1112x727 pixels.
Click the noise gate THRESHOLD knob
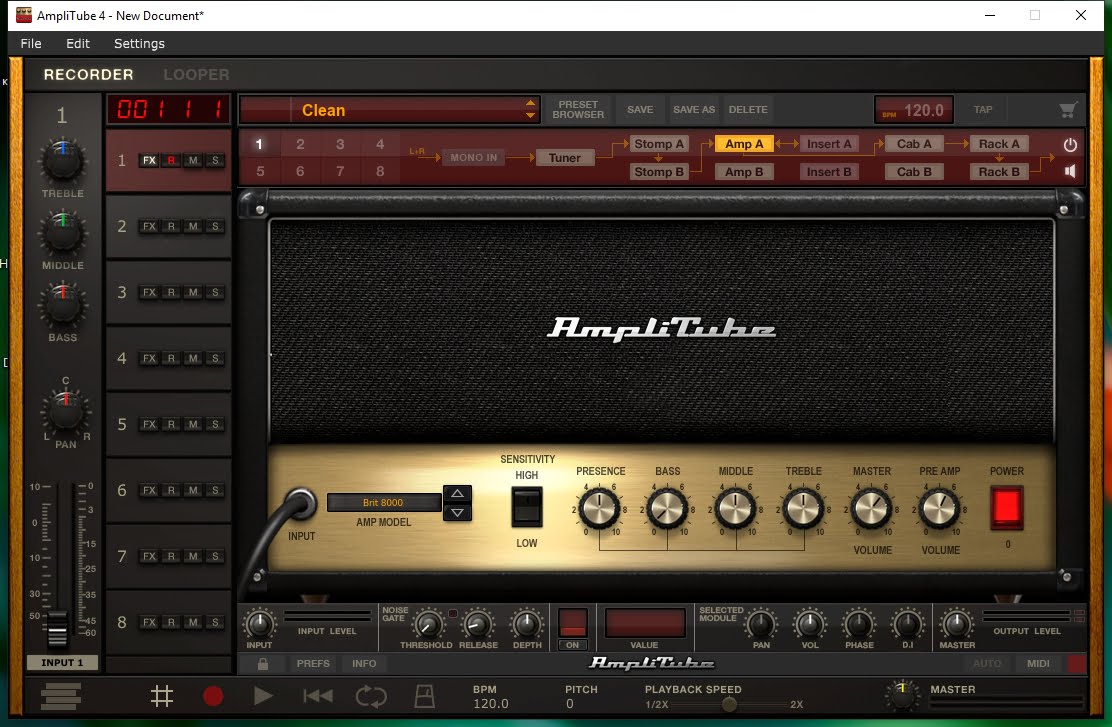(427, 625)
